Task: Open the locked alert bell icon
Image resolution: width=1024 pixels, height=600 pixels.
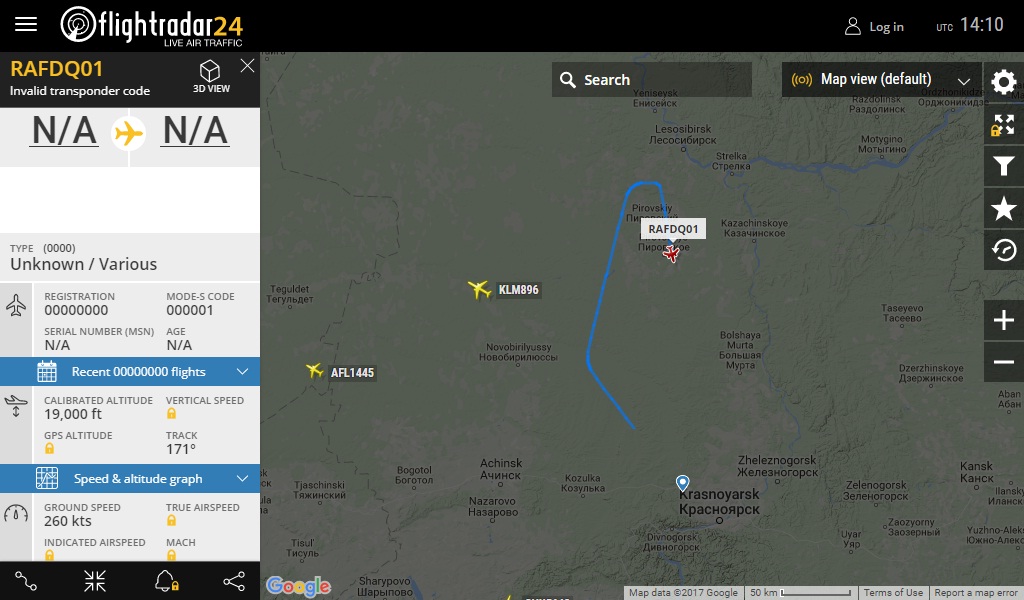Action: (166, 581)
